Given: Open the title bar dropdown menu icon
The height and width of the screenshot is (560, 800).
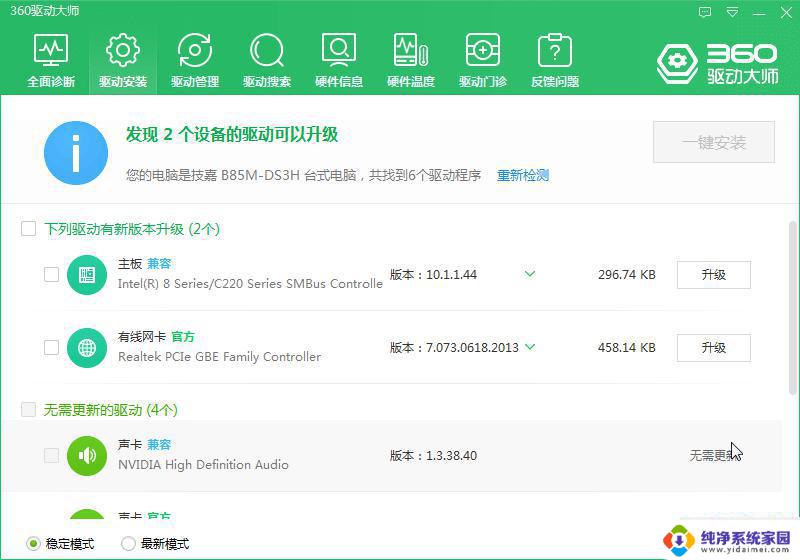Looking at the screenshot, I should coord(733,12).
